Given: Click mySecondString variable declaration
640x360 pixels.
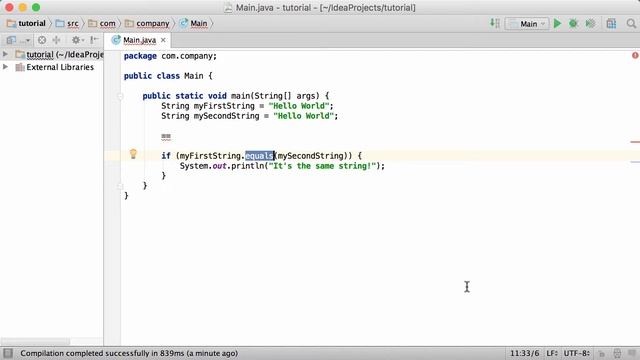Looking at the screenshot, I should pos(227,116).
